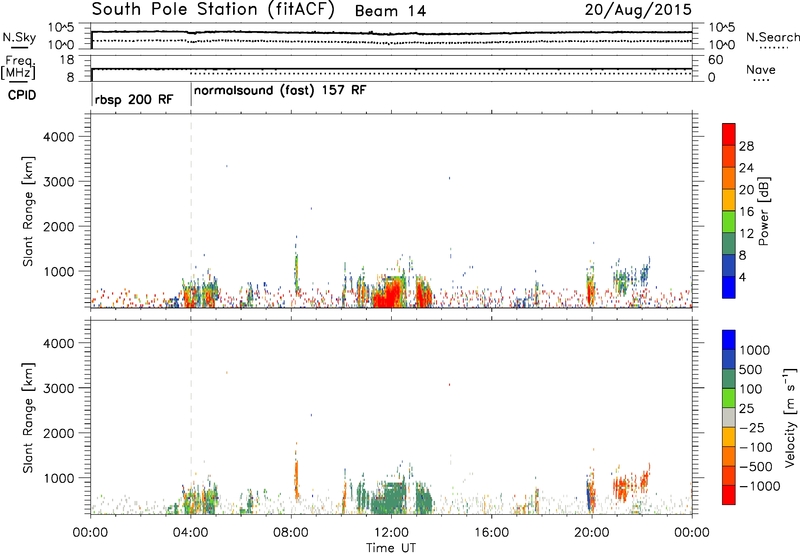The width and height of the screenshot is (800, 554).
Task: Click the 'rbsp 200 RF' CPID text
Action: pos(134,99)
